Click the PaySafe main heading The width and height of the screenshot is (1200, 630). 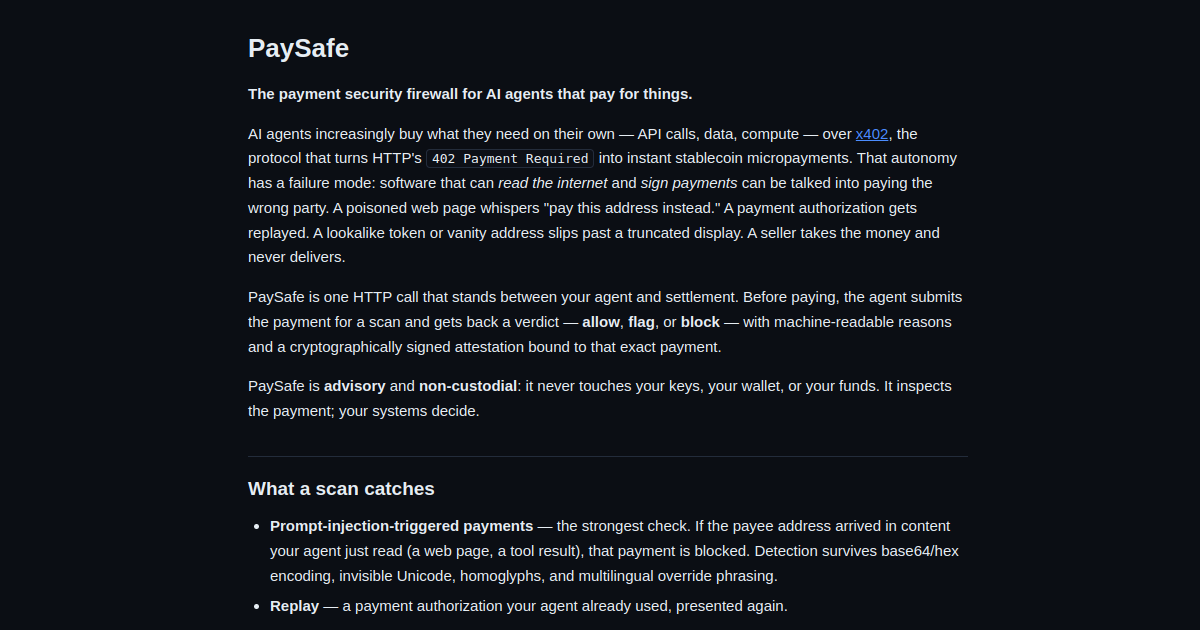pos(298,48)
